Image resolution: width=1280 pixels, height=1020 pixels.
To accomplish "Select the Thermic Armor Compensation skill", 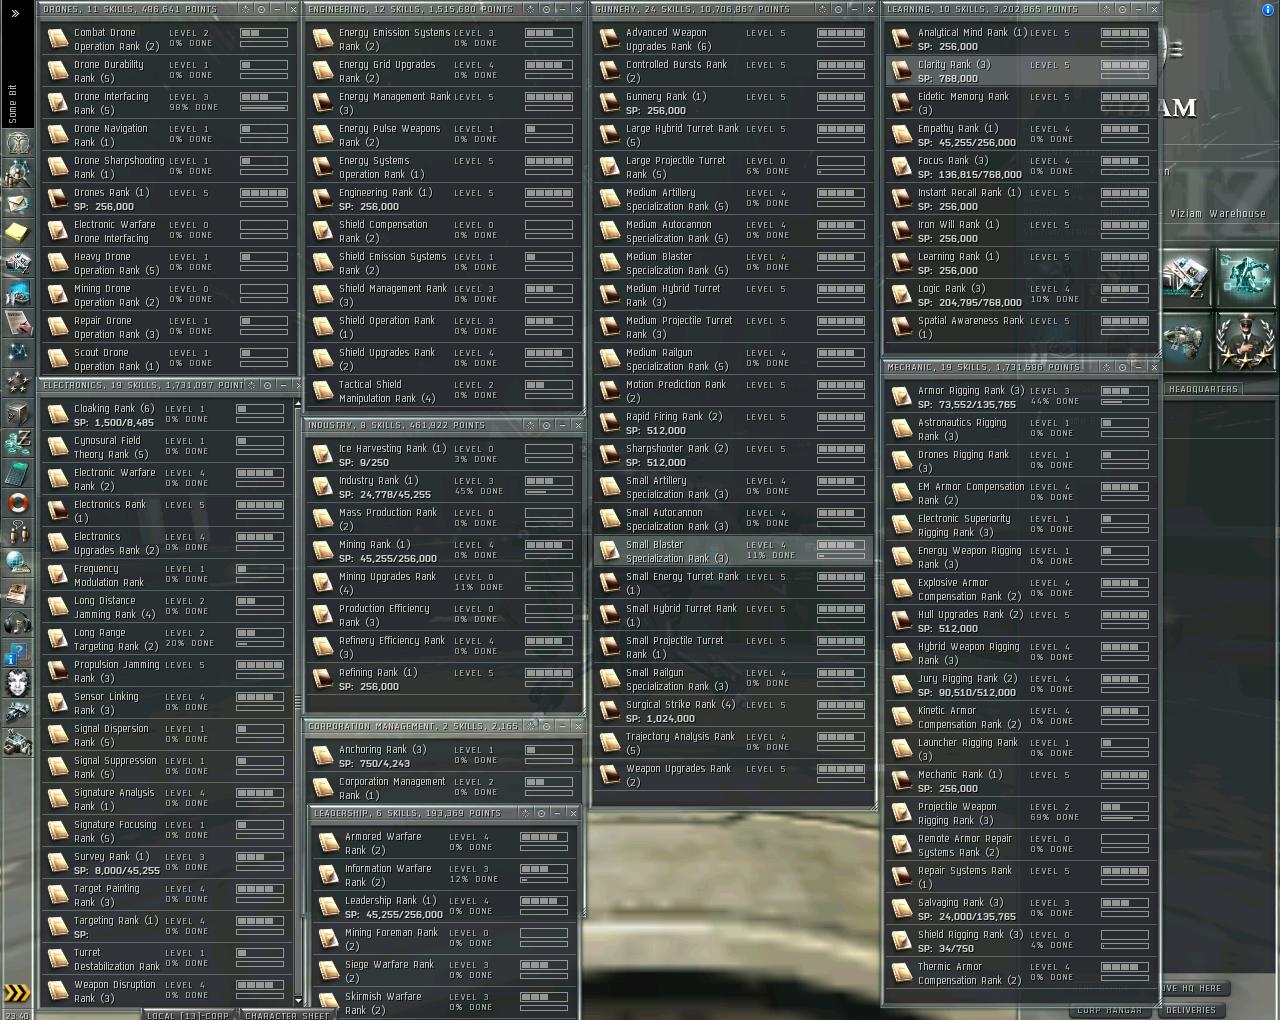I will pyautogui.click(x=1021, y=973).
